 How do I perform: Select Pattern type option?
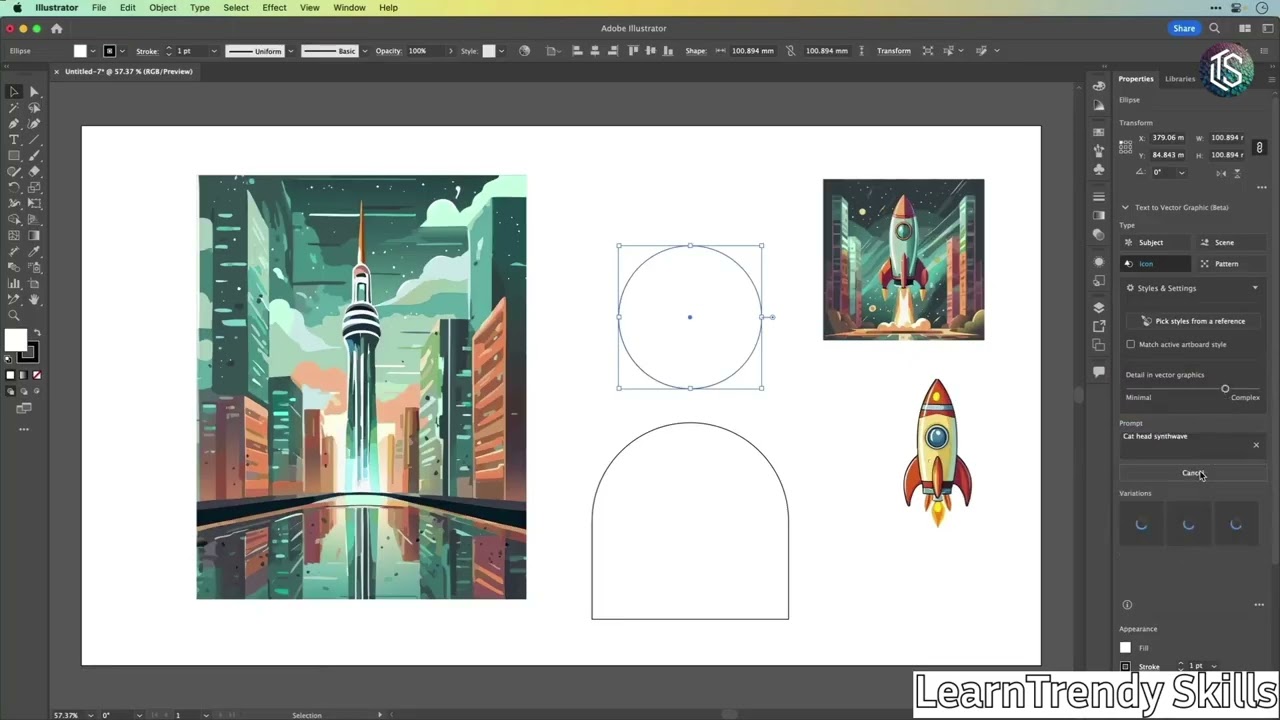(x=1230, y=264)
